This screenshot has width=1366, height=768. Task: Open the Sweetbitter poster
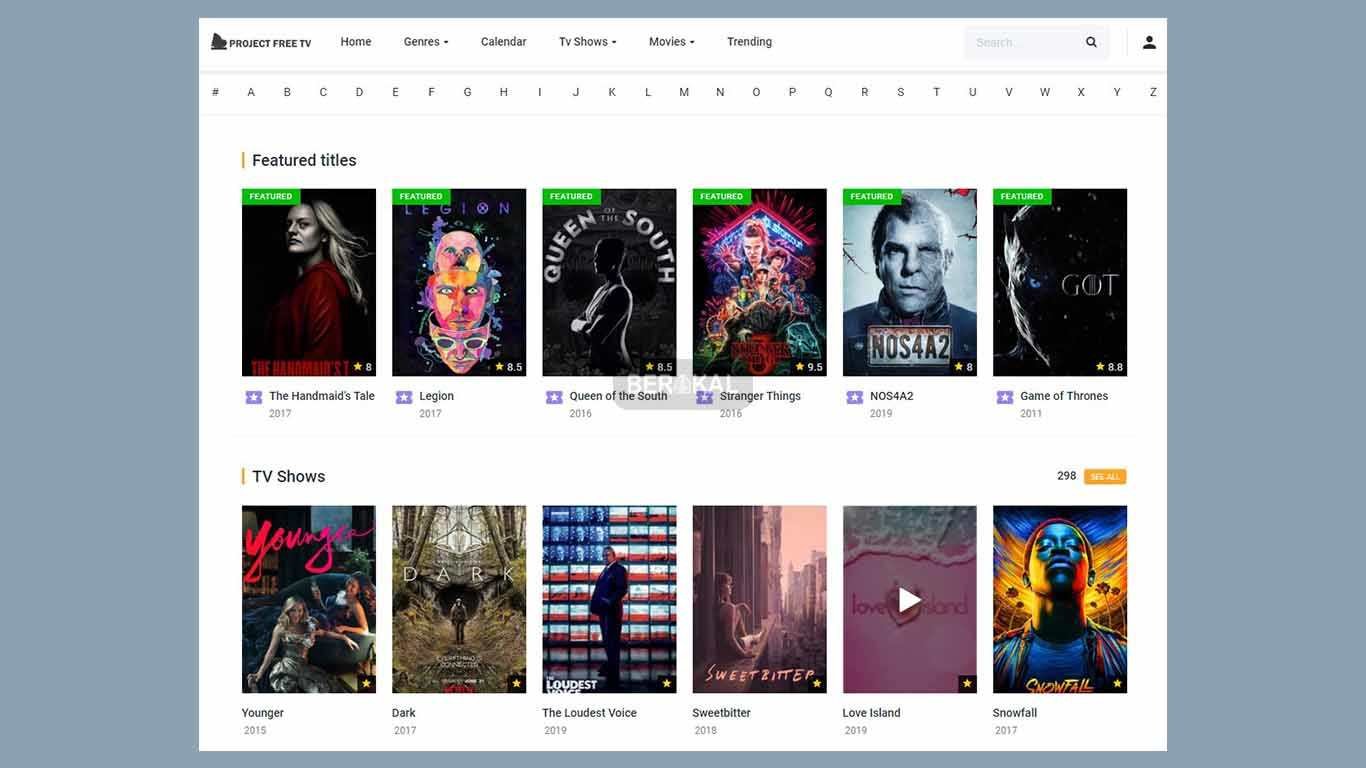click(x=760, y=600)
